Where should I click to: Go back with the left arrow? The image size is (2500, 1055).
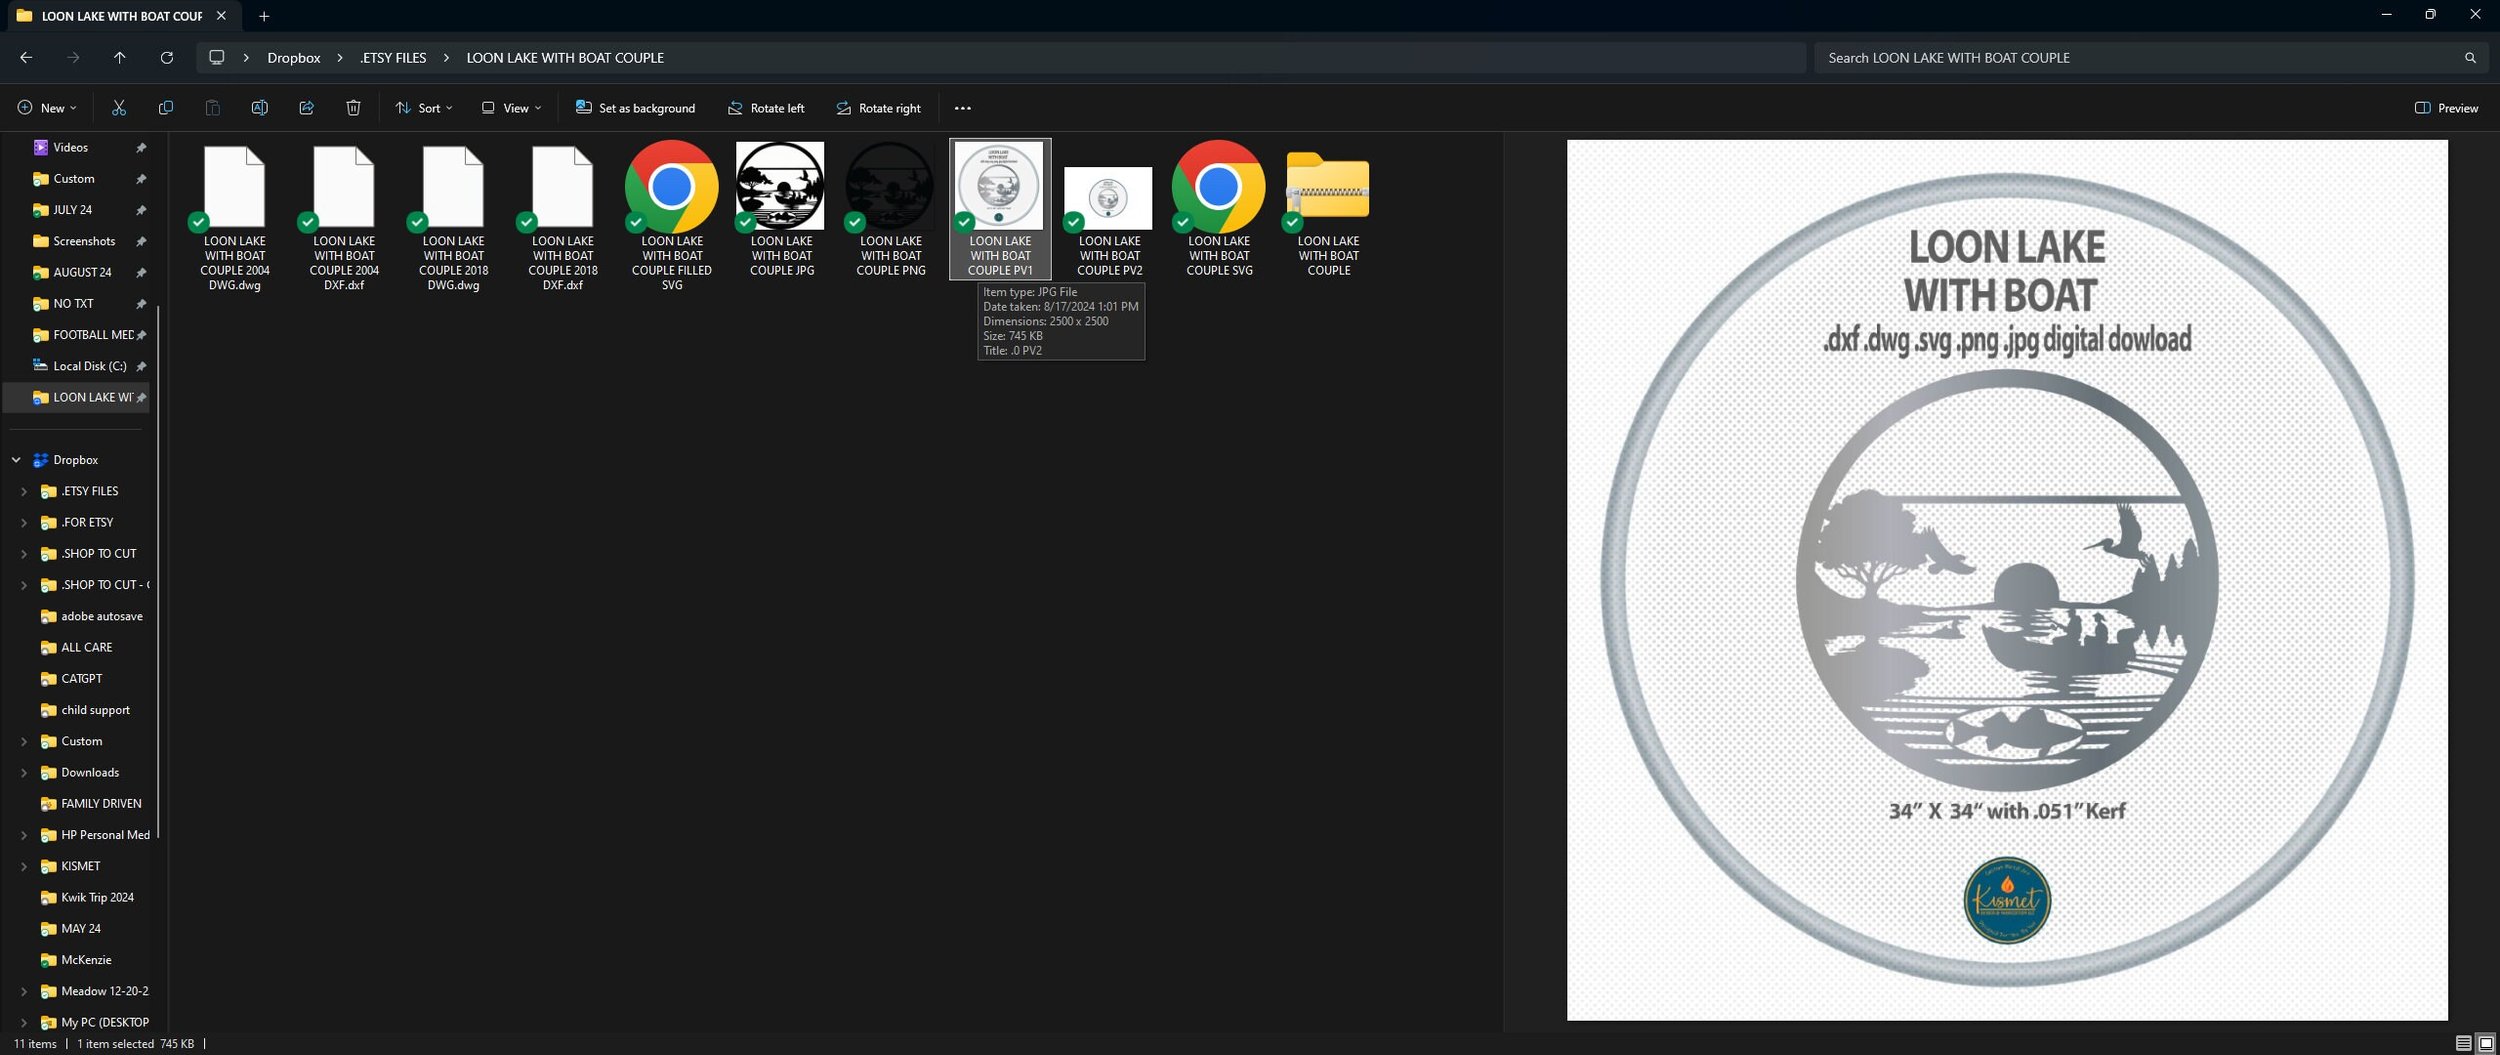[x=26, y=58]
